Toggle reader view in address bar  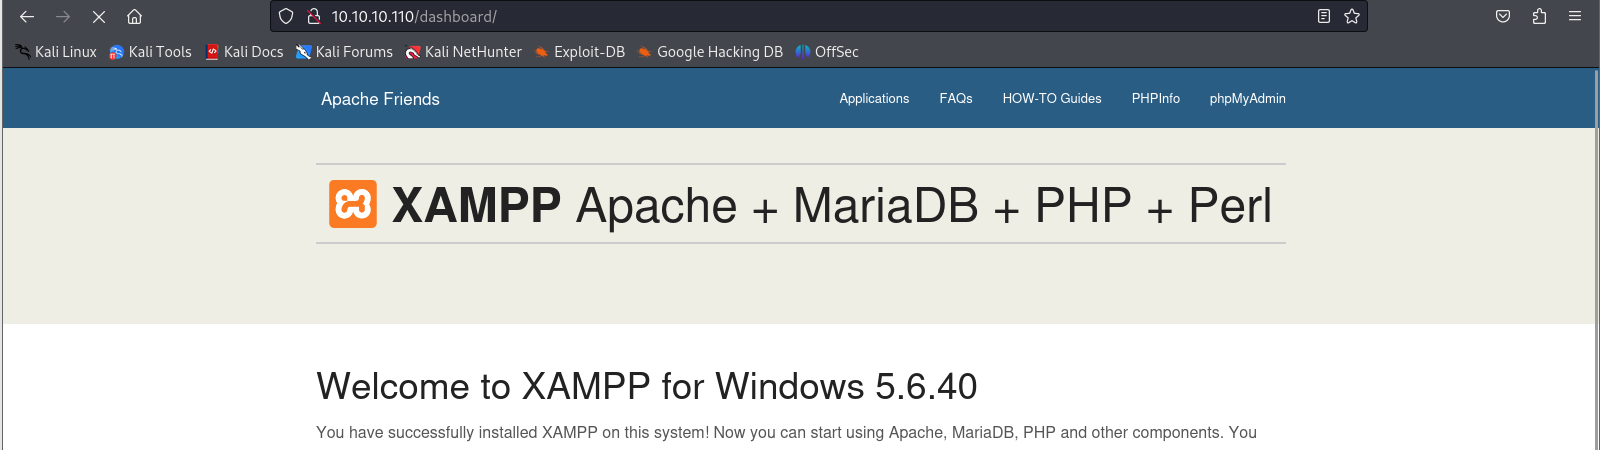1324,16
